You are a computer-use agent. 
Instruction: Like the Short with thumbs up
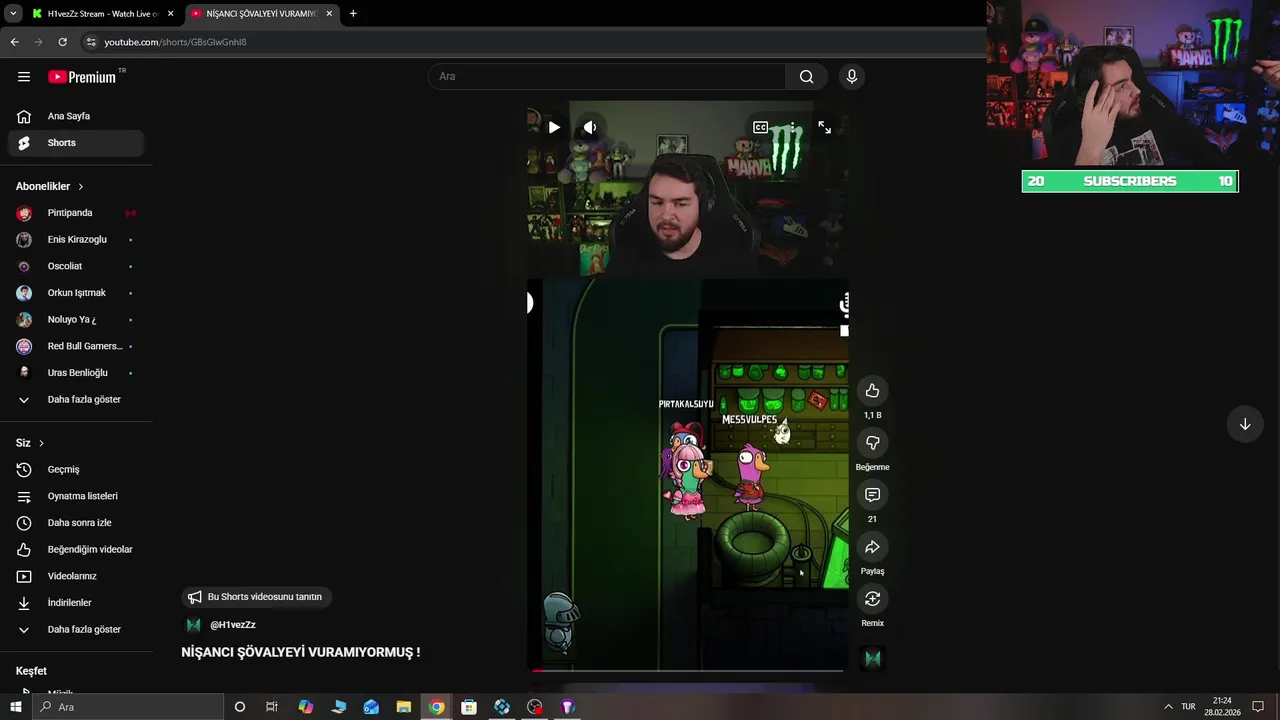coord(872,391)
